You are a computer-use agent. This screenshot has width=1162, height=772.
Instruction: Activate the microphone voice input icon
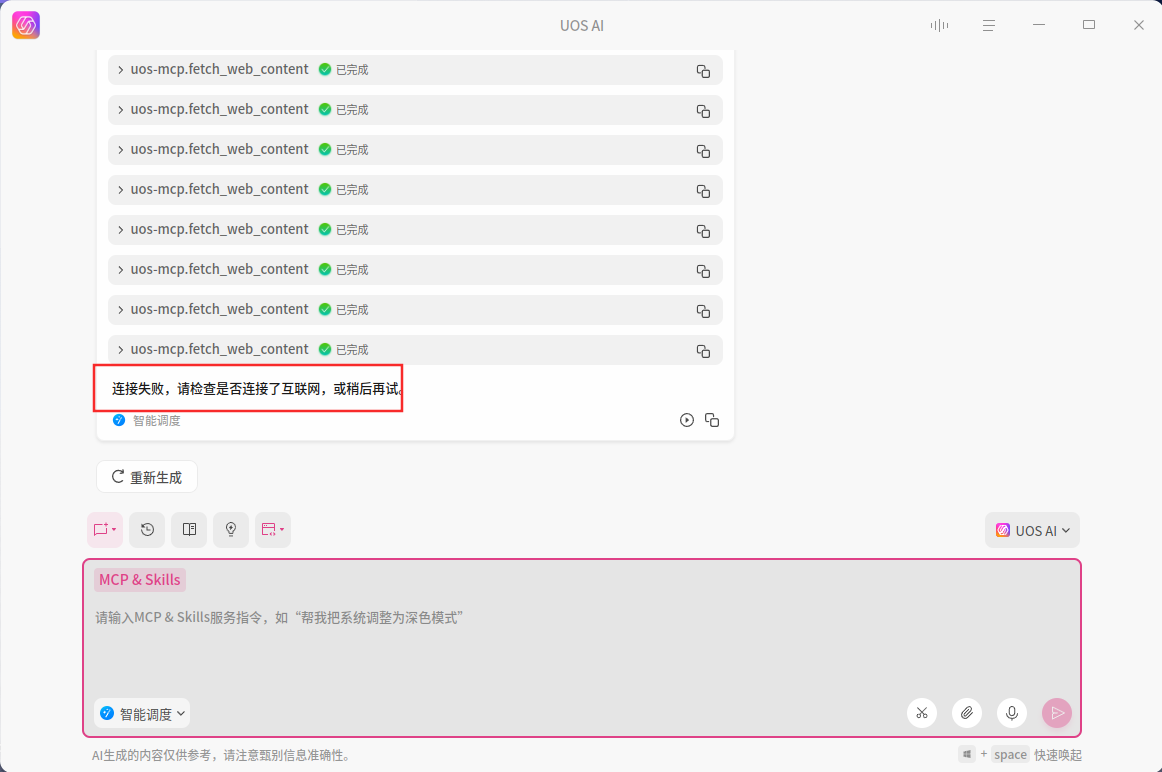coord(1011,713)
